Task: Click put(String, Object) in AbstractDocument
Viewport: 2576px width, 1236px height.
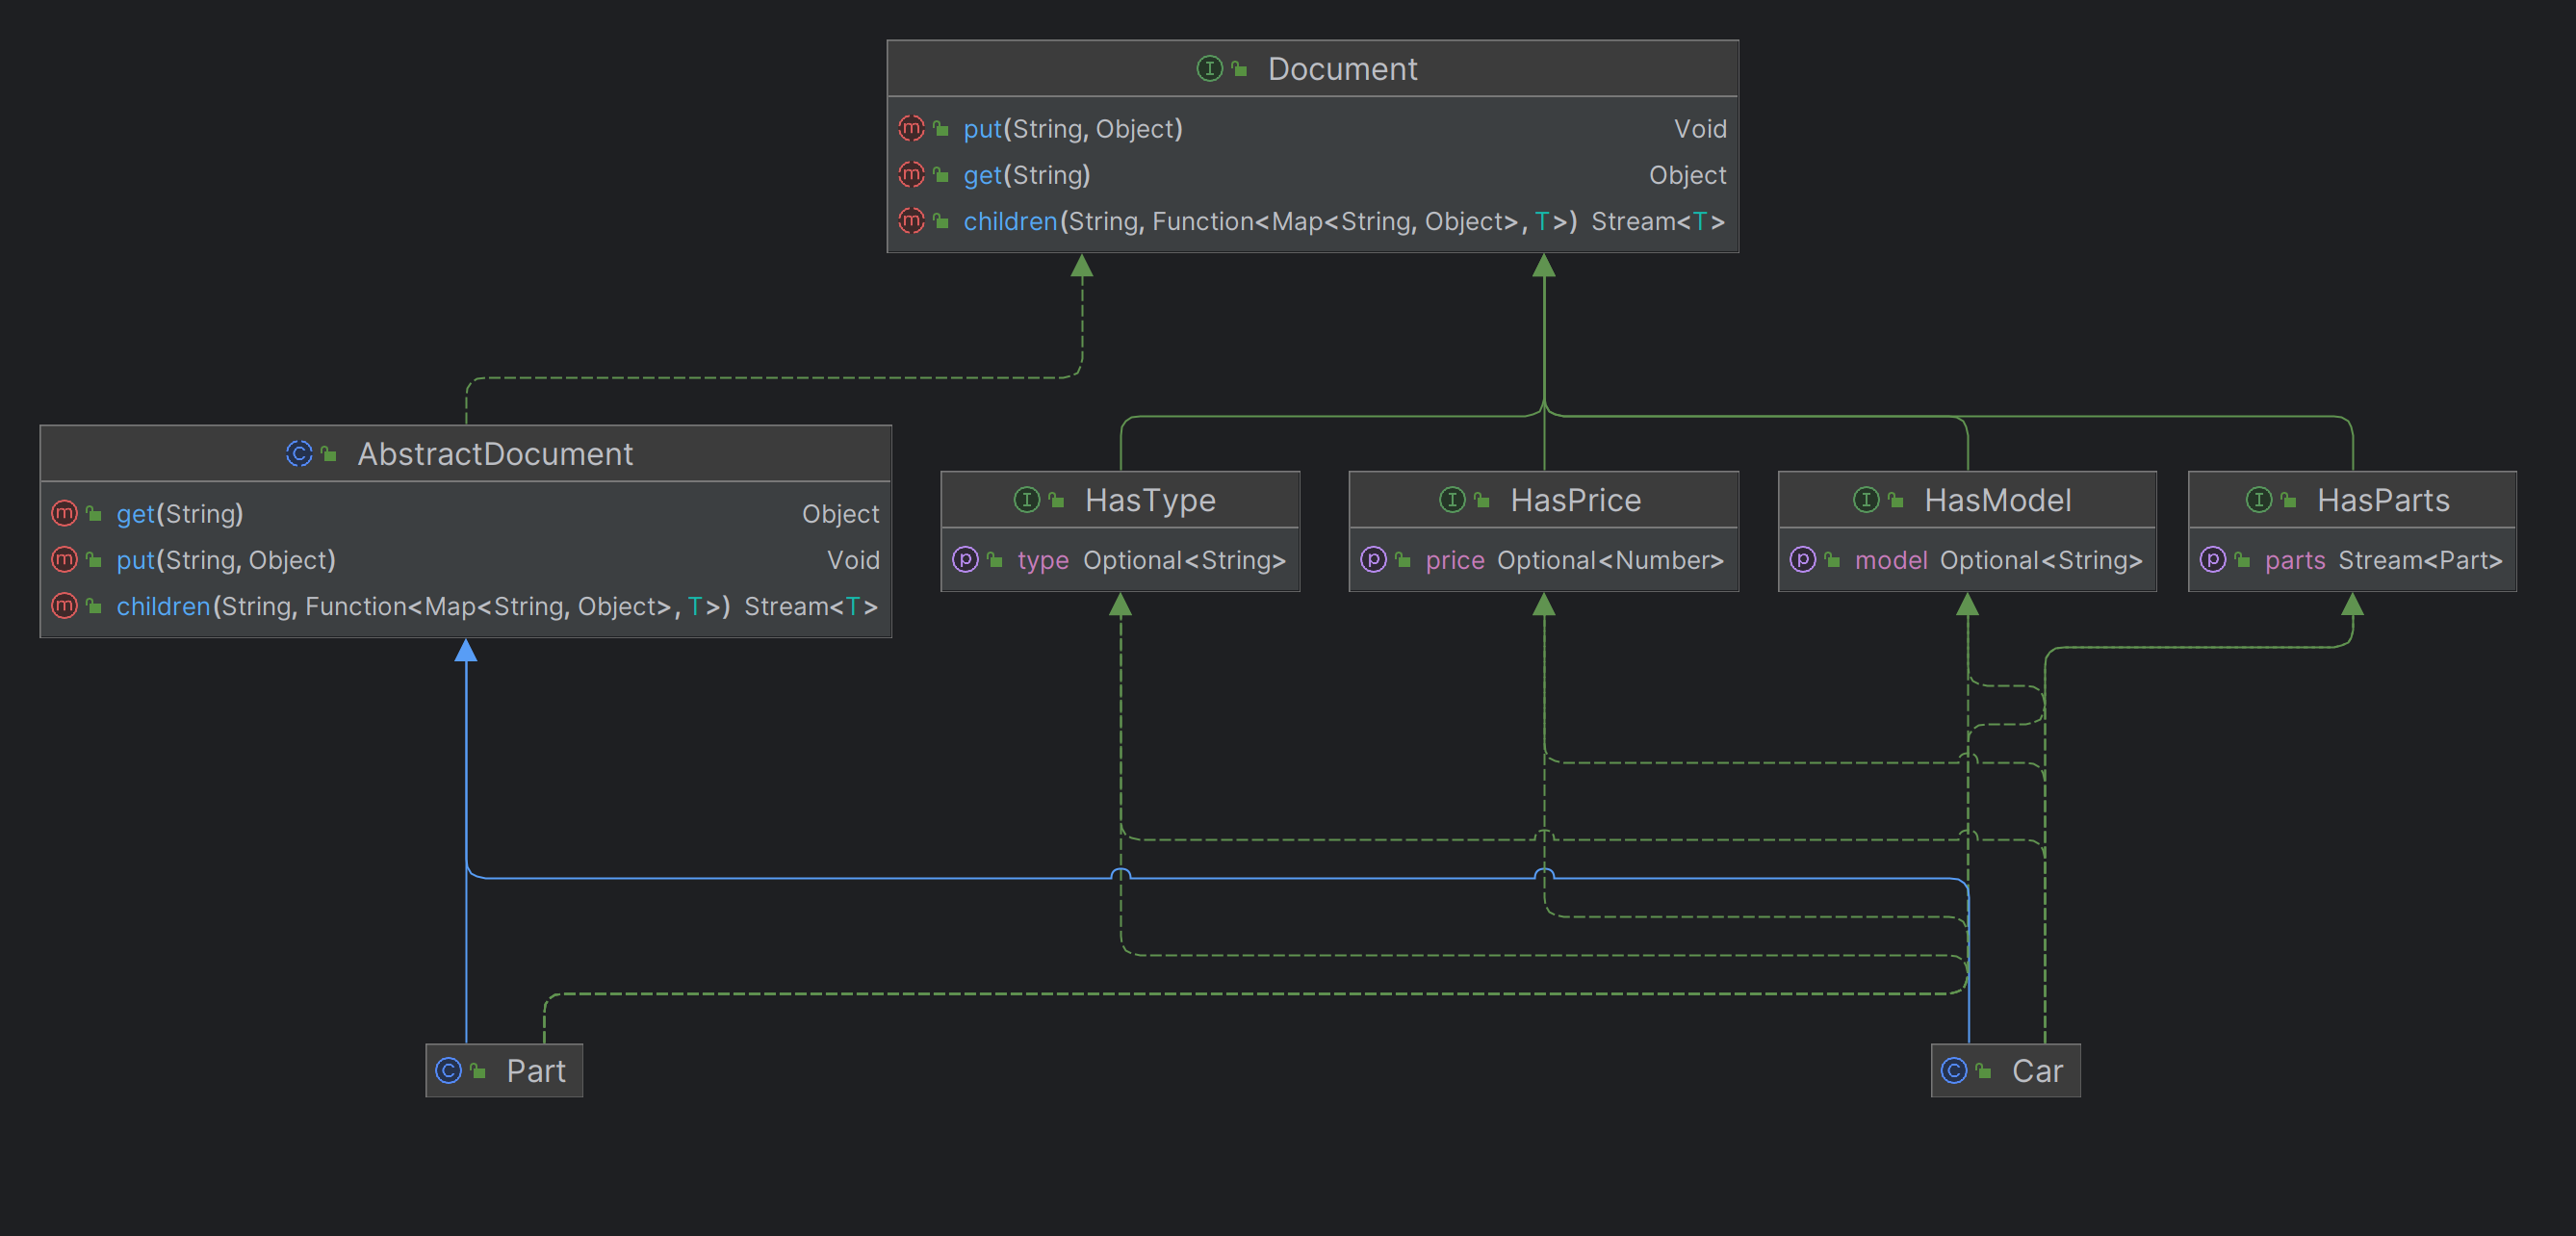Action: point(226,560)
